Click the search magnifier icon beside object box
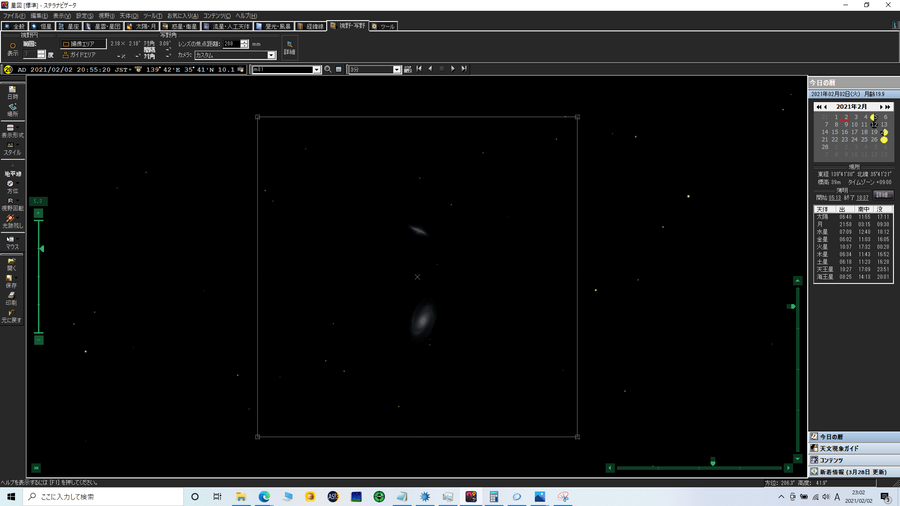The image size is (900, 506). [x=328, y=69]
